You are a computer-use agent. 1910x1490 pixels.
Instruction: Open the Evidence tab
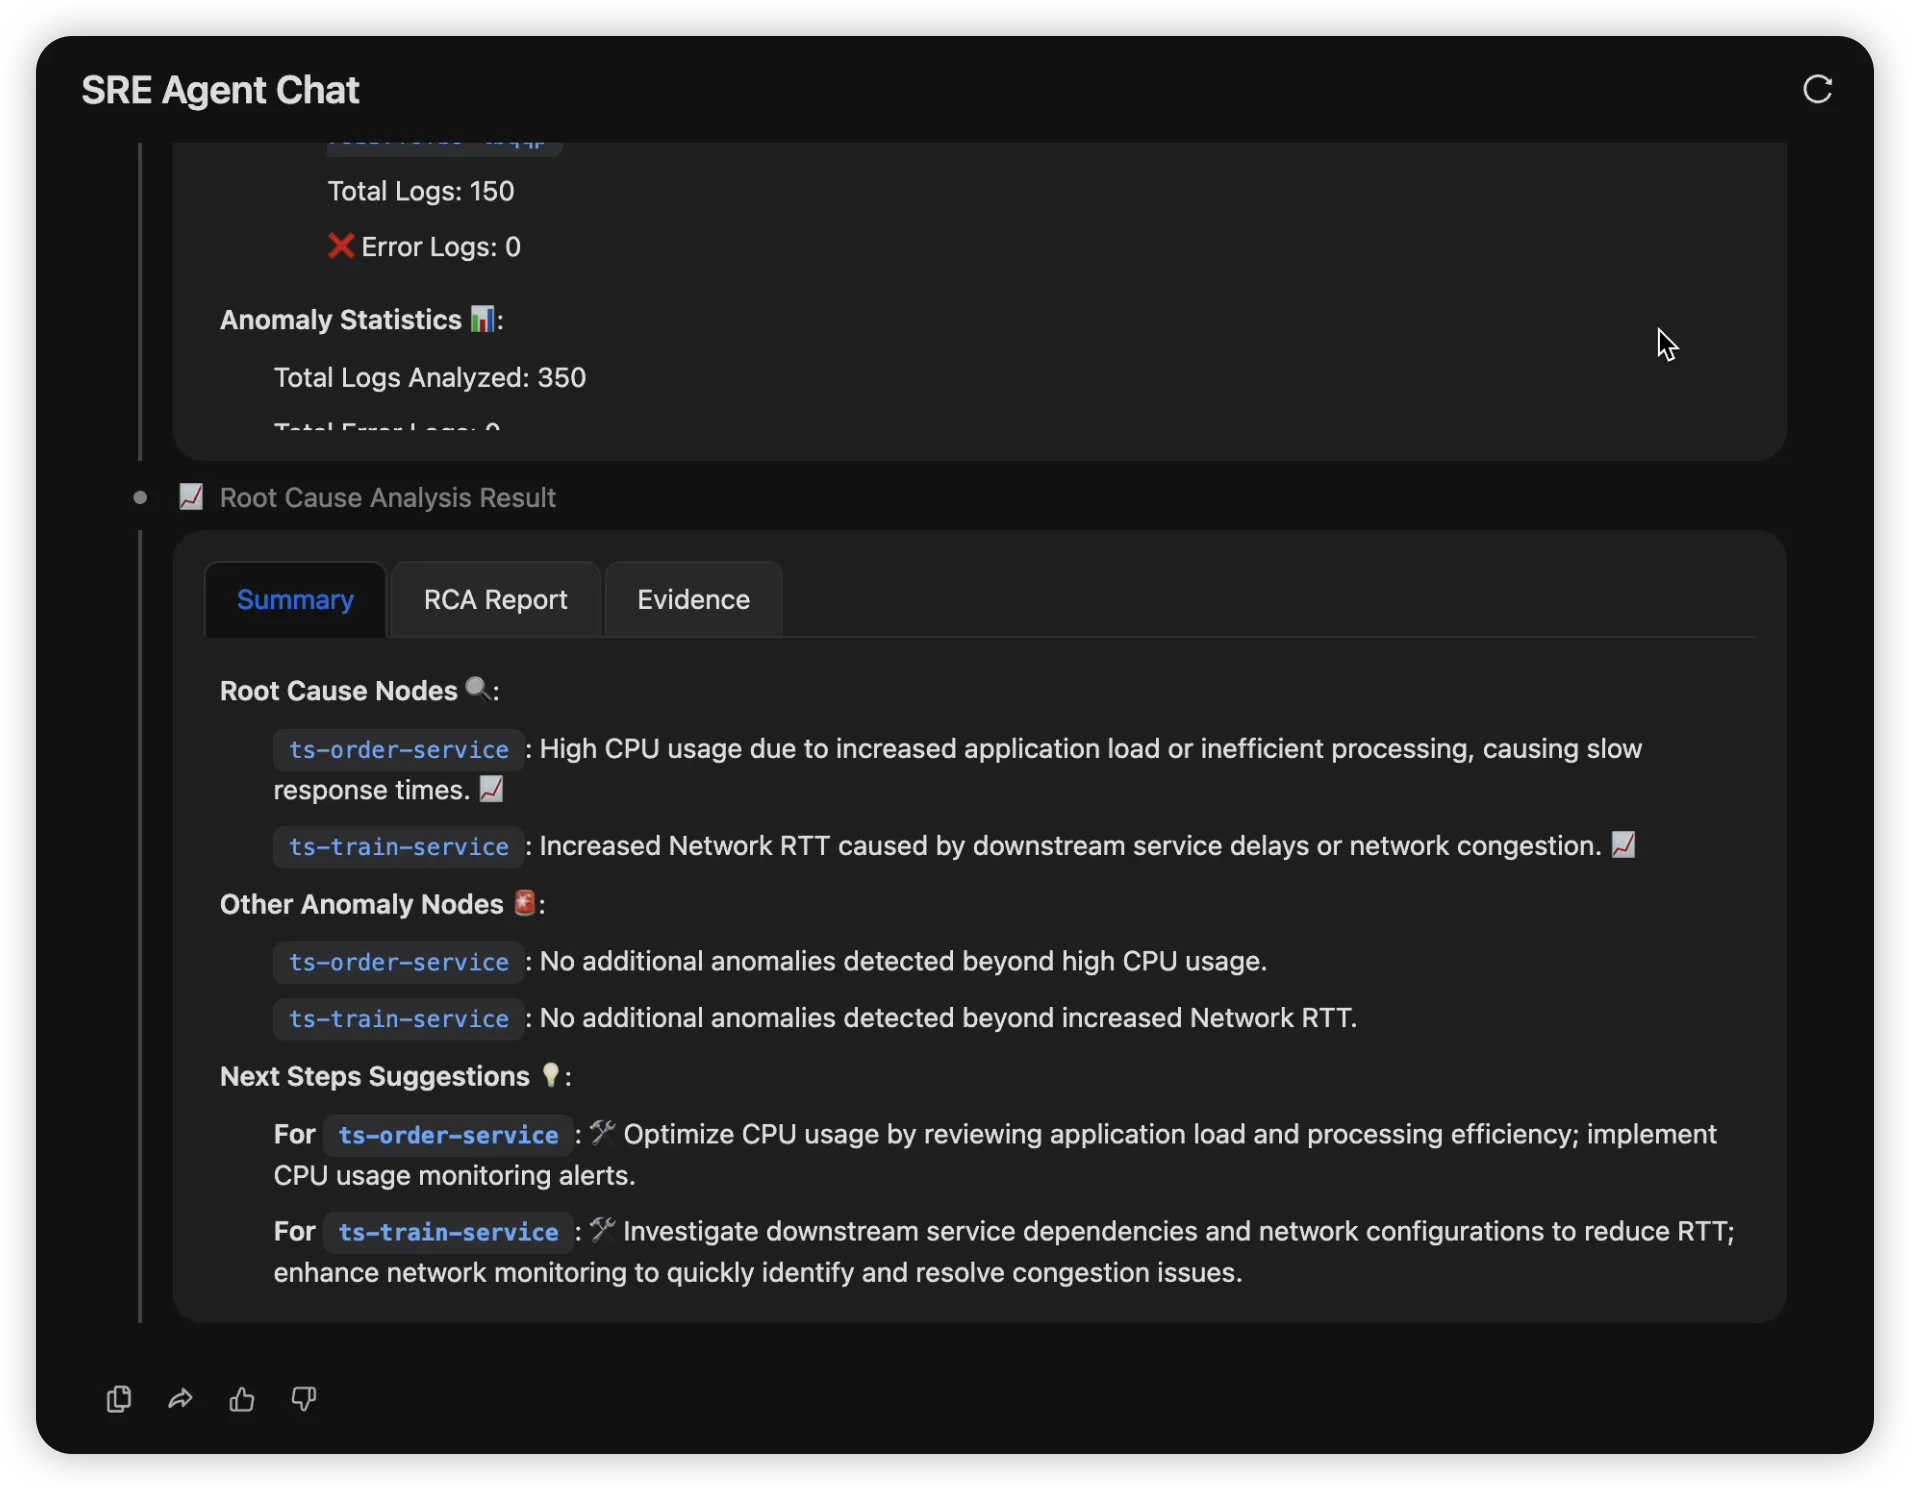[x=693, y=600]
